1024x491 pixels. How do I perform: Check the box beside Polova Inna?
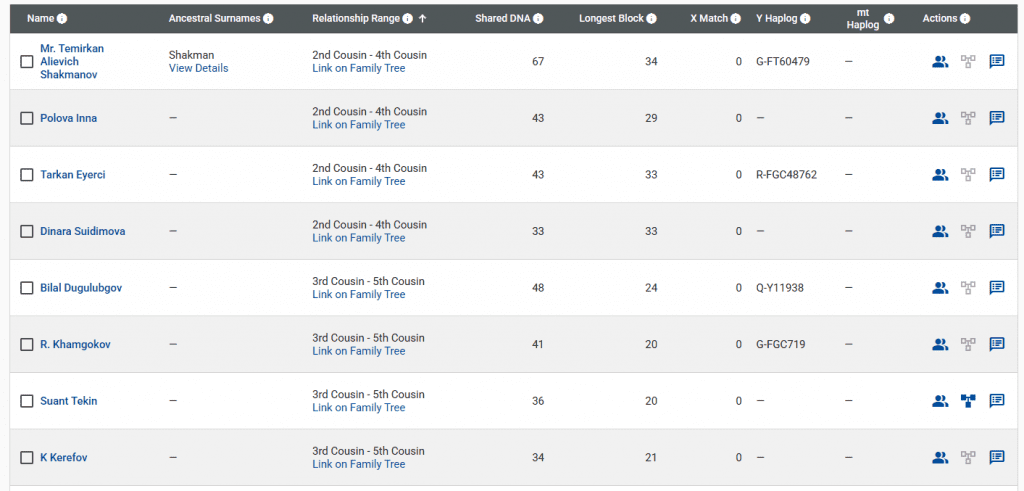pos(27,119)
